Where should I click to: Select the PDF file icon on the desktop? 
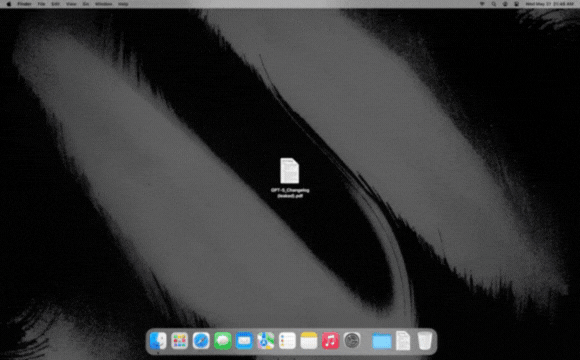[x=289, y=171]
